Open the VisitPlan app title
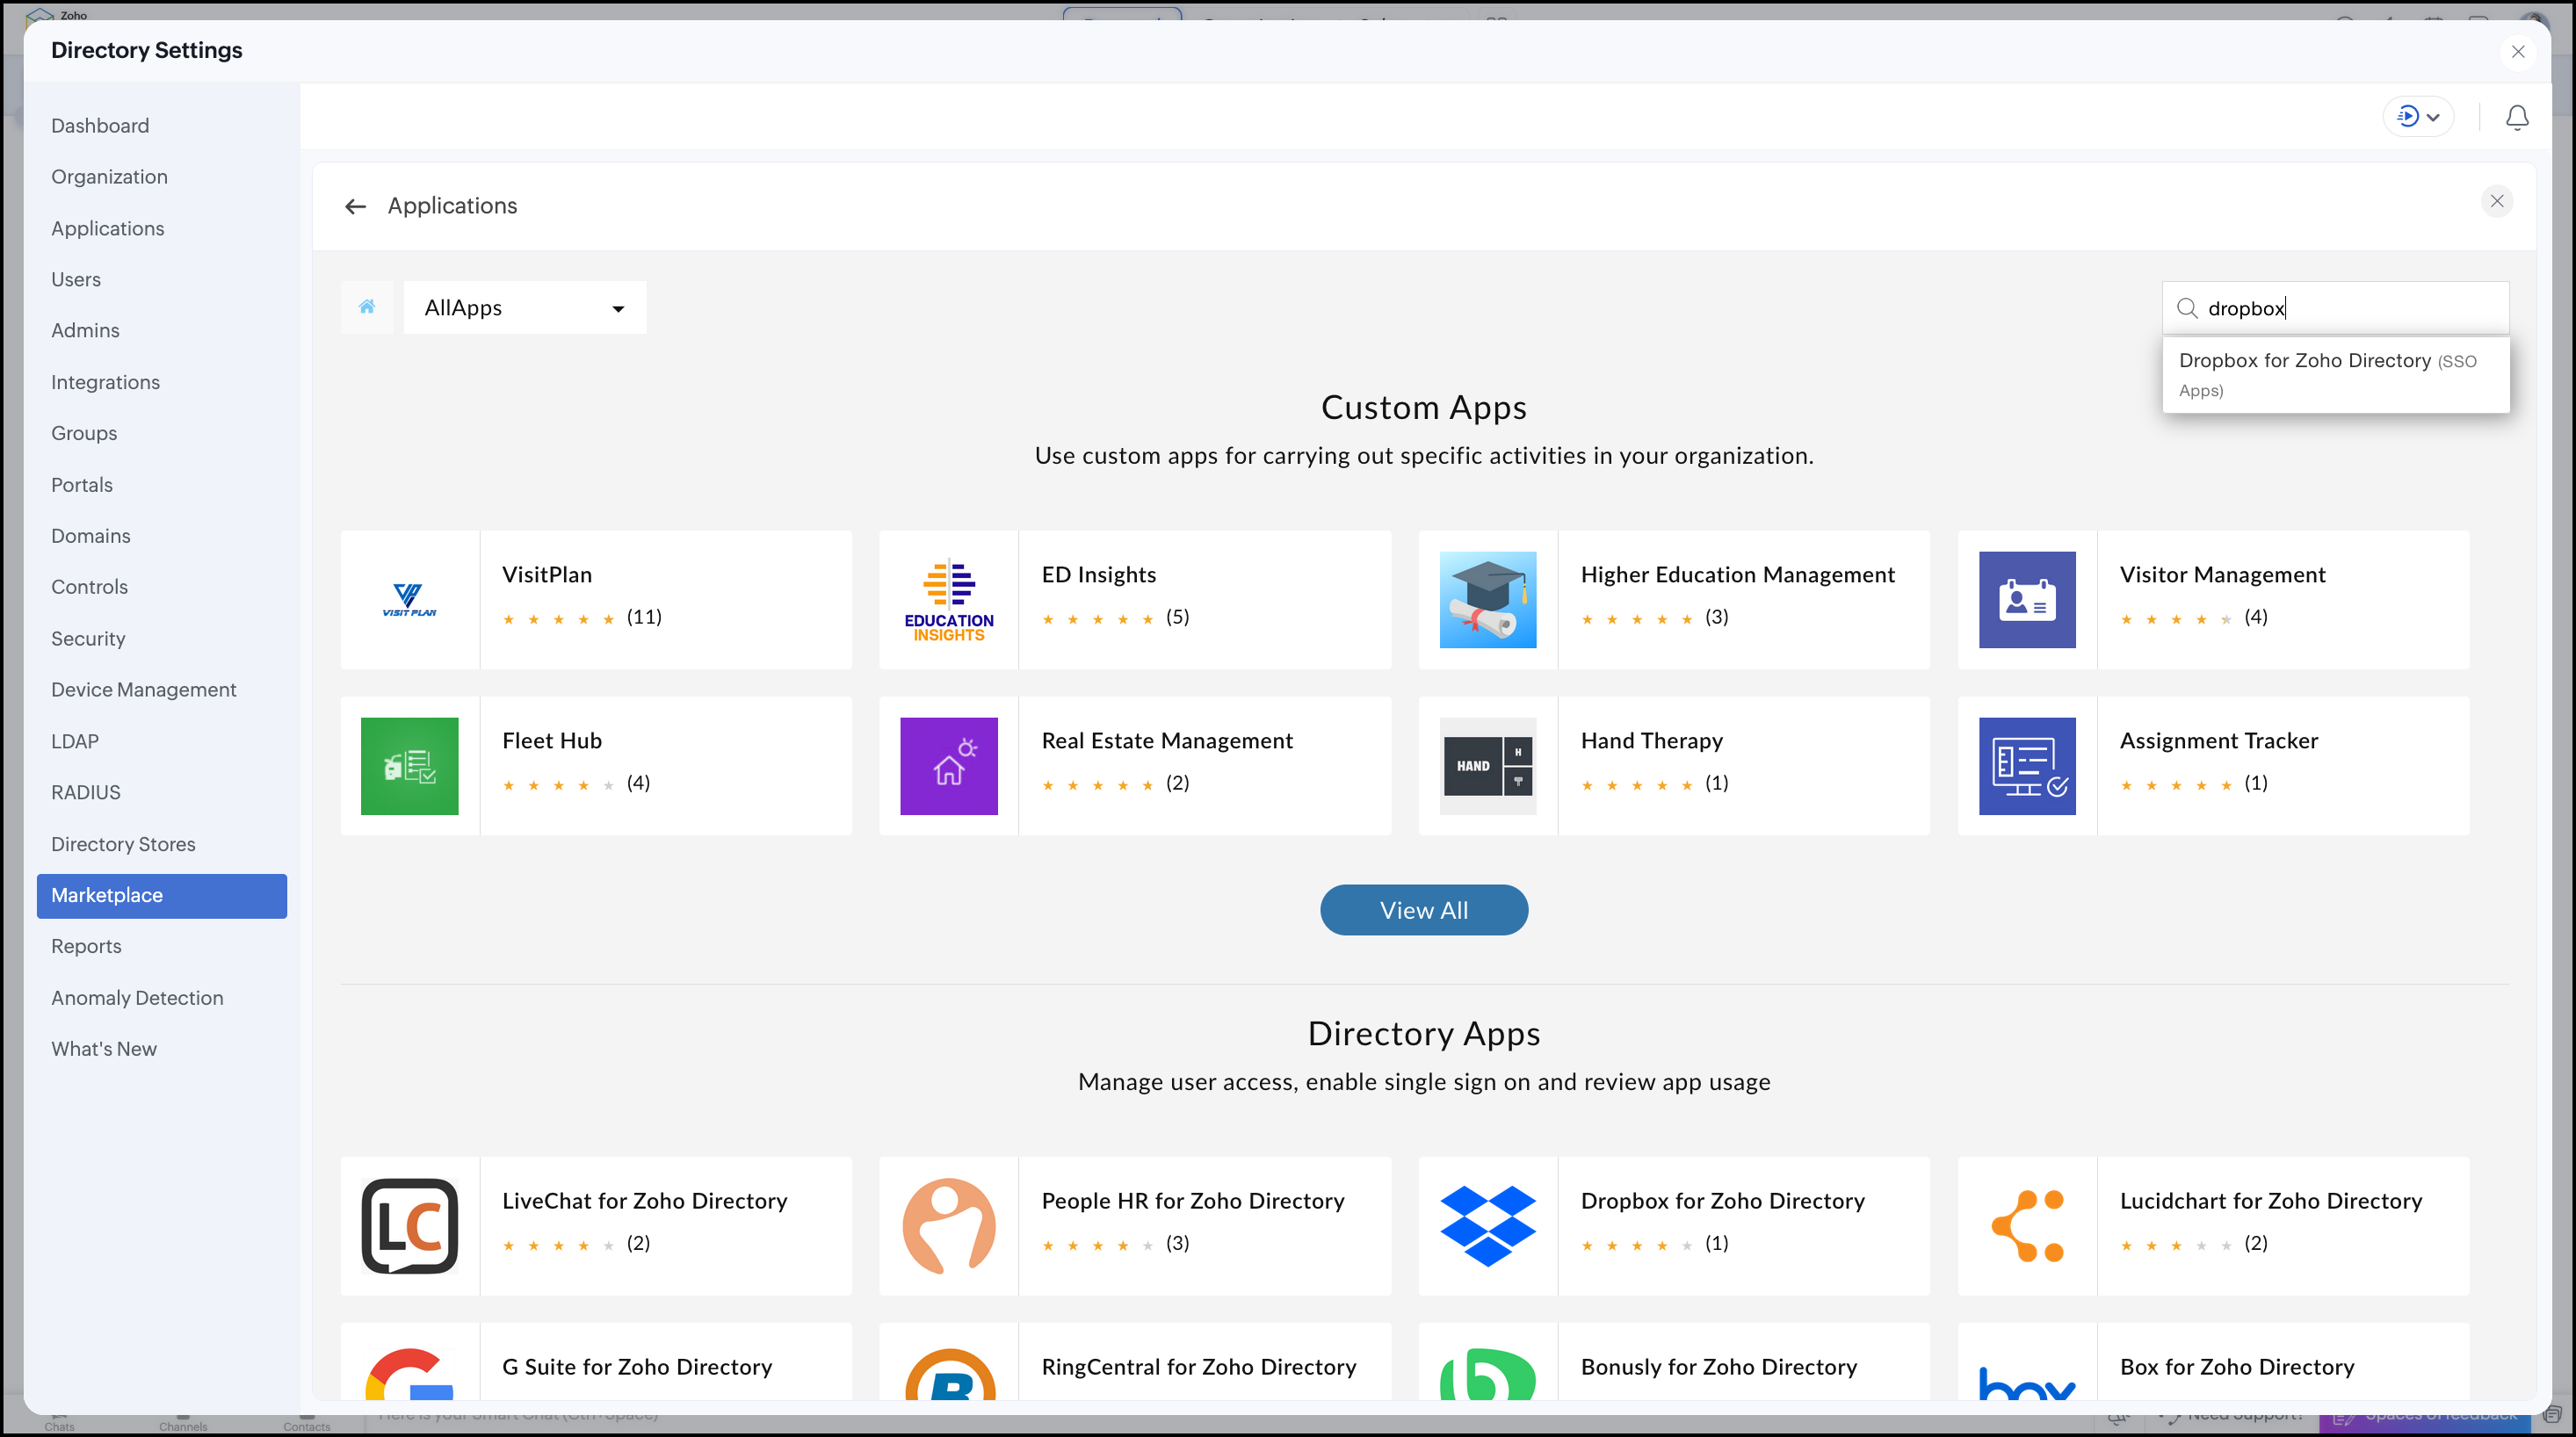The width and height of the screenshot is (2576, 1437). click(546, 575)
